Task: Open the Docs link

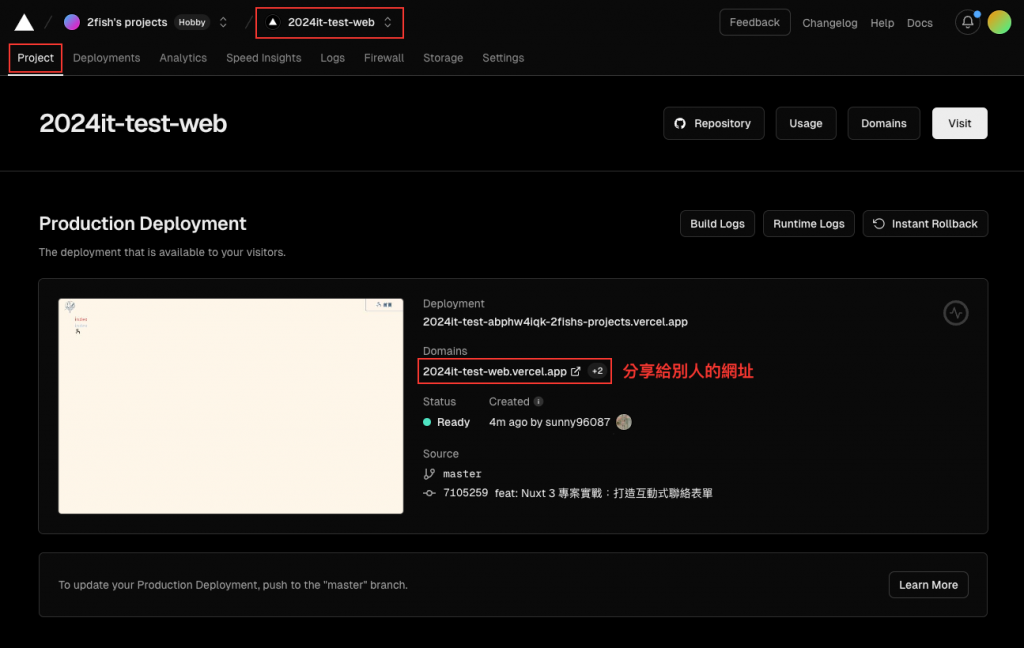Action: pyautogui.click(x=920, y=23)
